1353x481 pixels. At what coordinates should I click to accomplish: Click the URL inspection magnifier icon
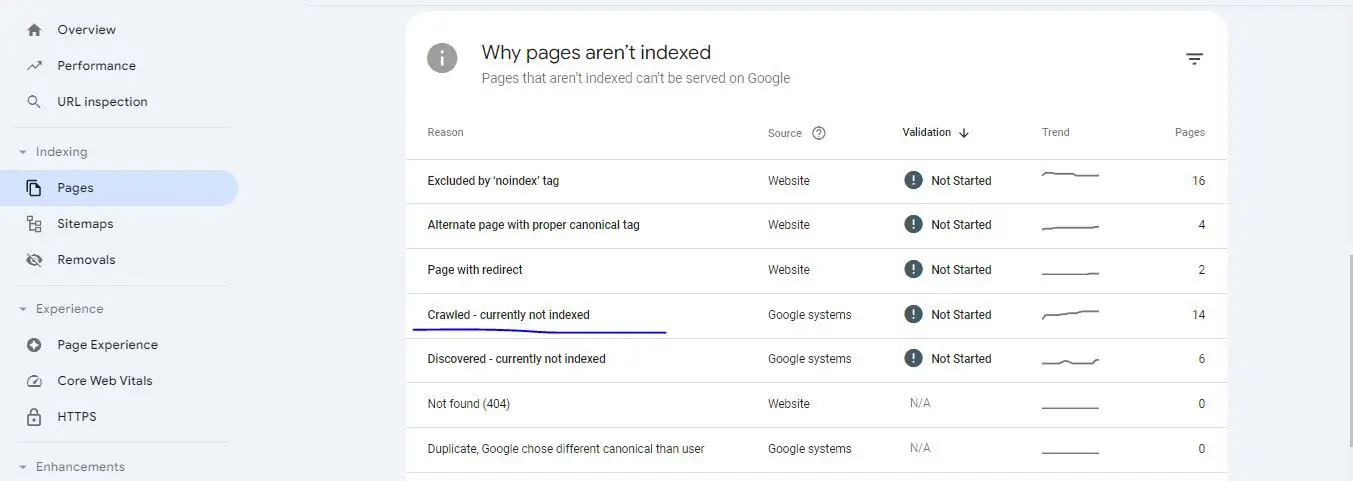(x=34, y=102)
